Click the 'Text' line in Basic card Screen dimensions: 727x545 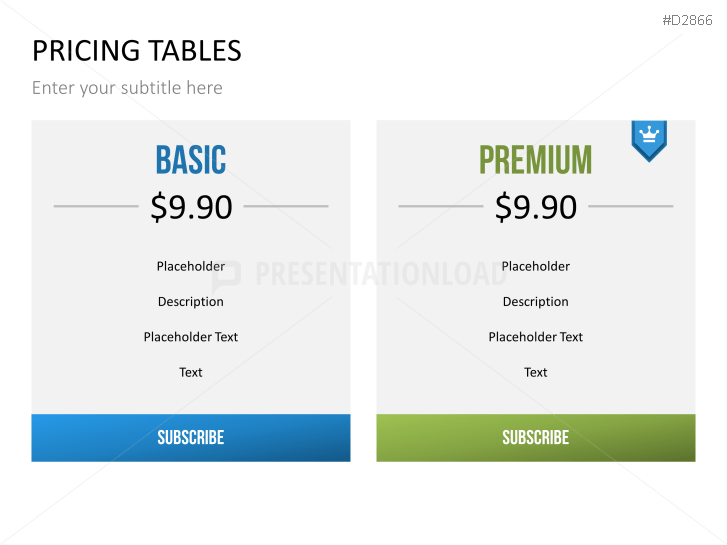click(x=191, y=372)
